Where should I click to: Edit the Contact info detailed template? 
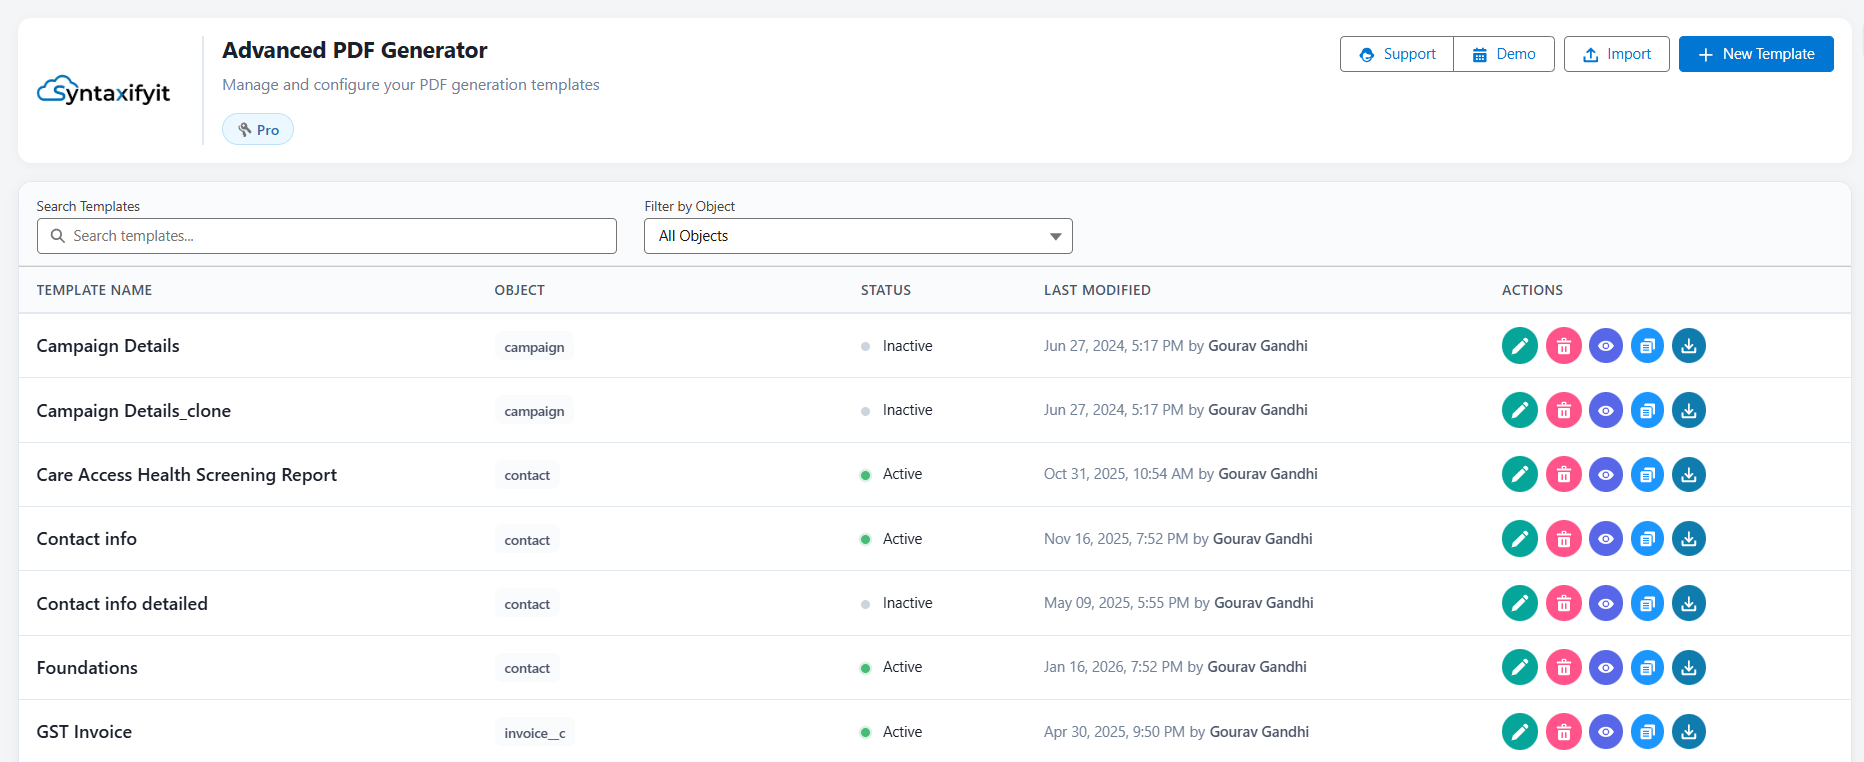1519,603
